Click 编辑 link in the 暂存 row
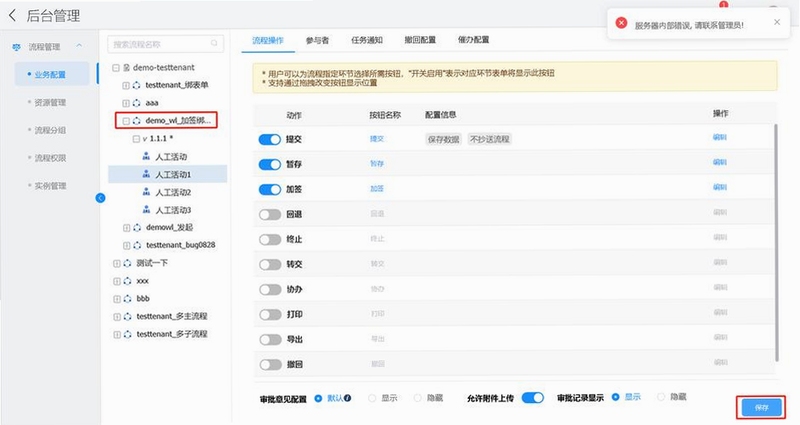800x425 pixels. (720, 162)
